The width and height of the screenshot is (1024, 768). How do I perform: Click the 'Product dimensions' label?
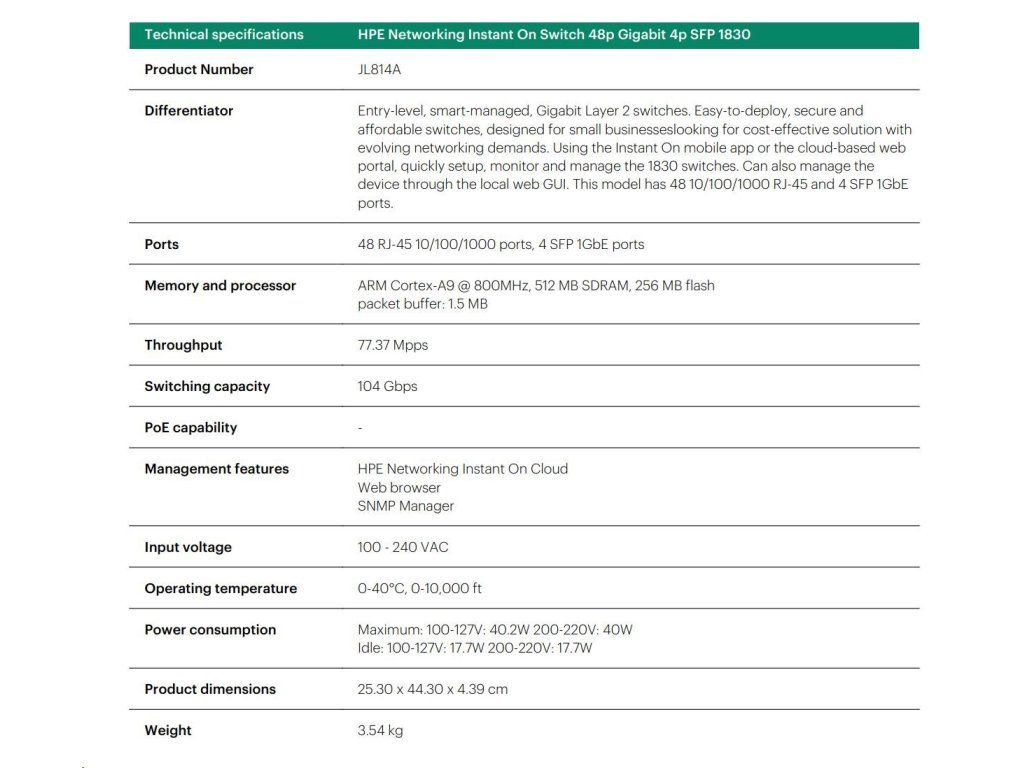click(x=210, y=689)
